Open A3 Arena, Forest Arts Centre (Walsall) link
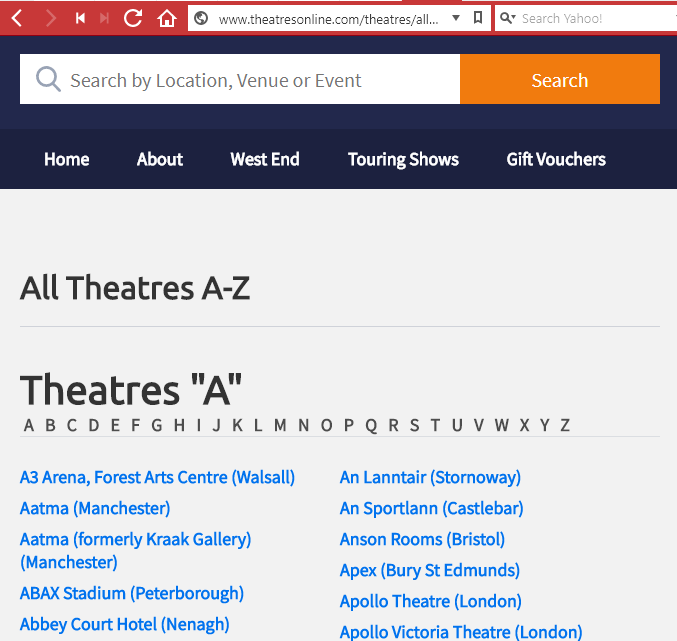Viewport: 677px width, 641px height. pyautogui.click(x=157, y=477)
